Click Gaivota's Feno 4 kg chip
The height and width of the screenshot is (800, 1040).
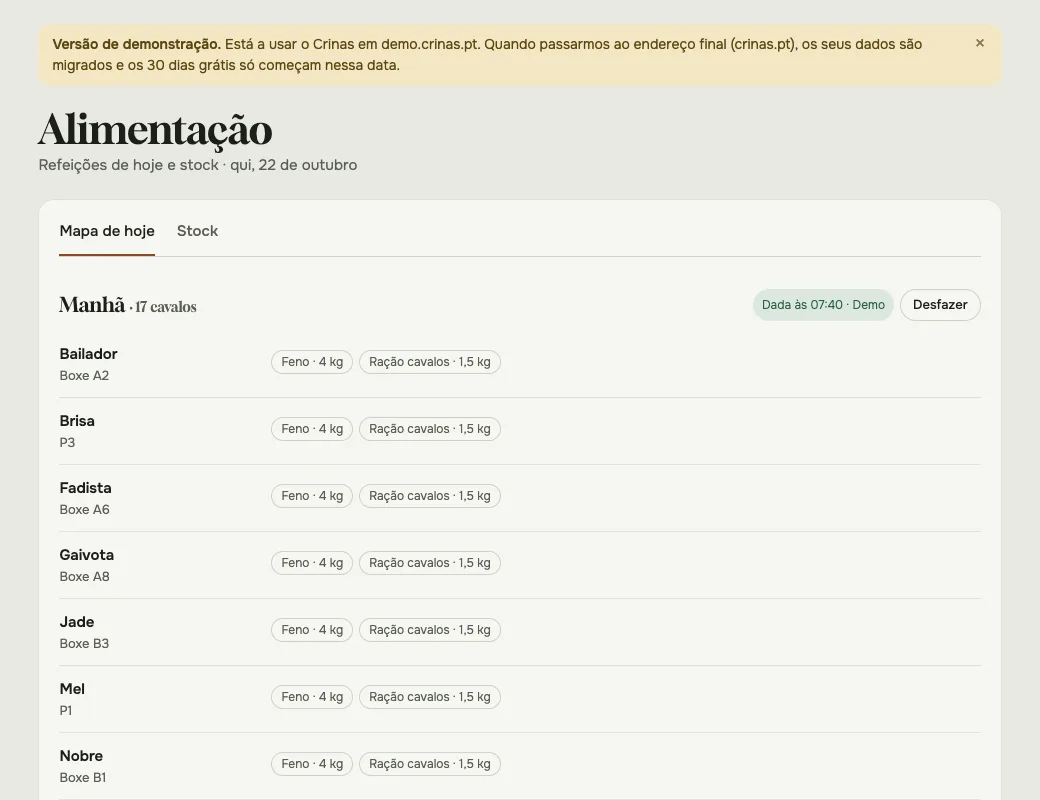point(312,563)
